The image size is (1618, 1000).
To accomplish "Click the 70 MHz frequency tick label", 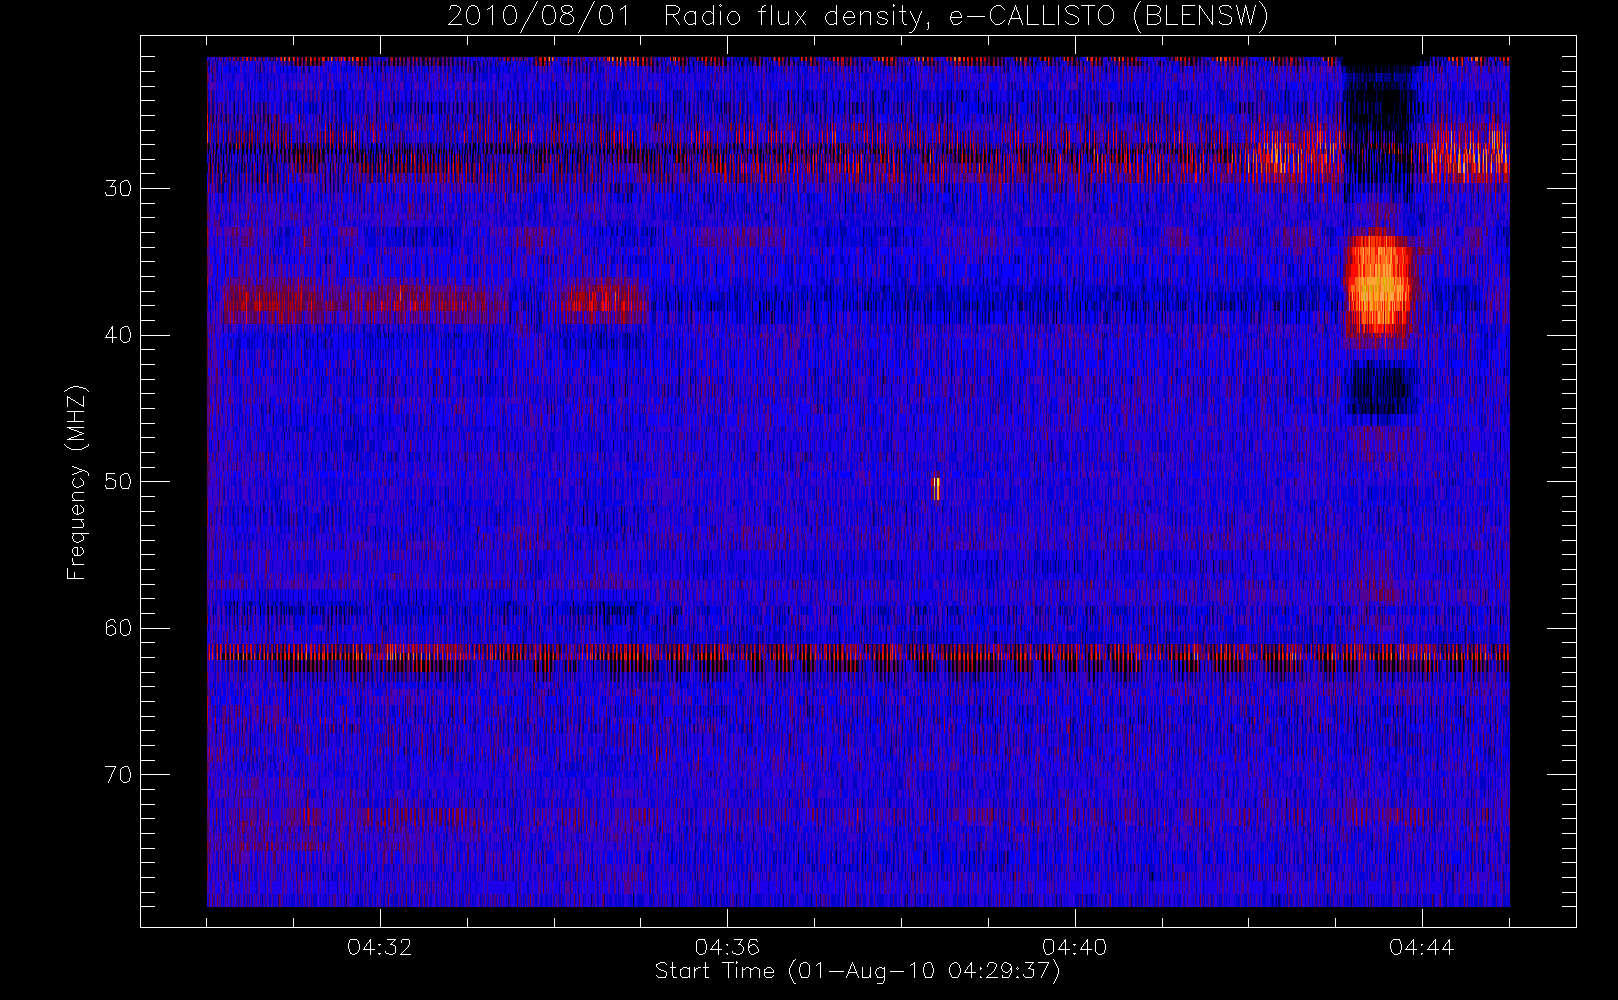I will pos(118,775).
